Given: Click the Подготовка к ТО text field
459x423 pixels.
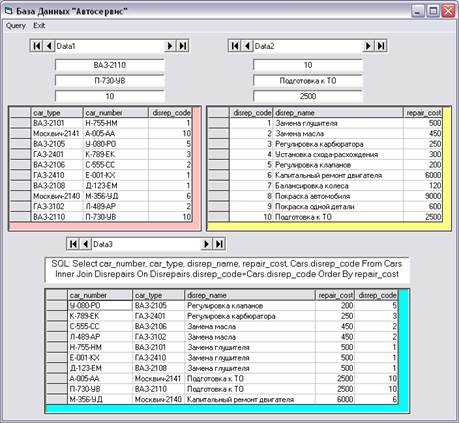Looking at the screenshot, I should [308, 81].
